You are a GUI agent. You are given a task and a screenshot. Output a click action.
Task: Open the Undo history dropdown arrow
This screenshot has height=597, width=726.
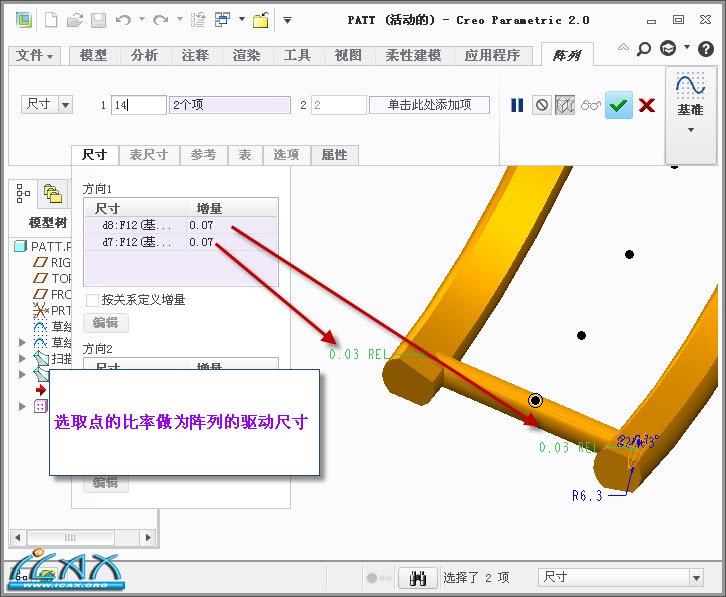click(x=142, y=19)
